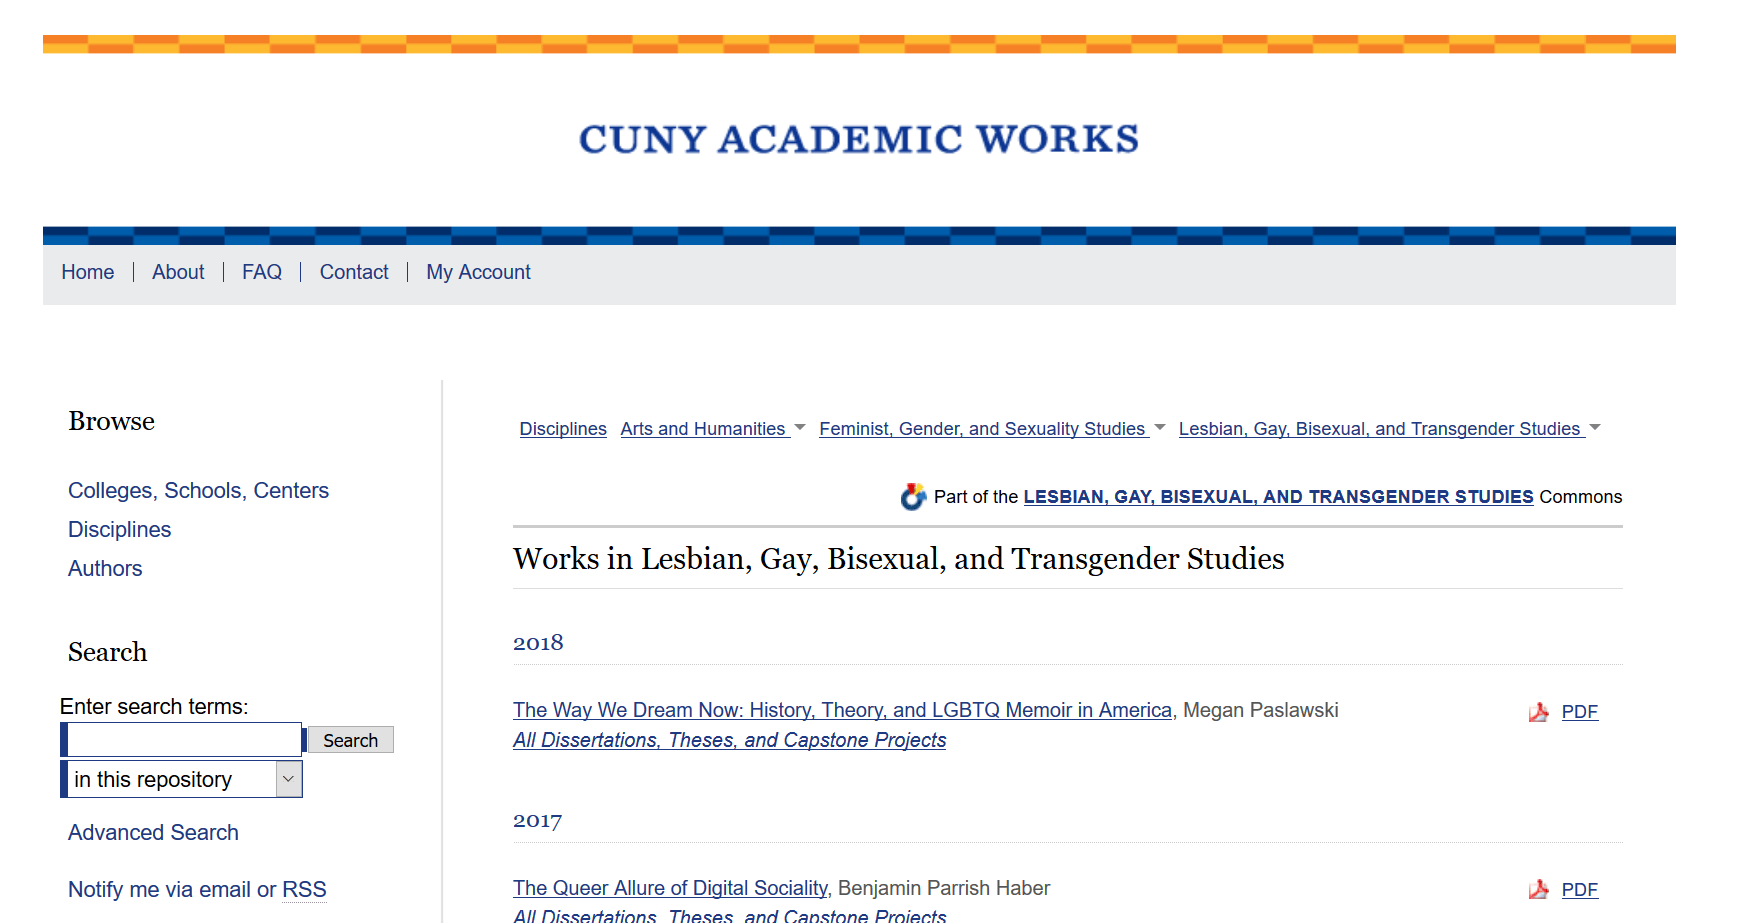Open the 'in this repository' search scope dropdown
Image resolution: width=1742 pixels, height=923 pixels.
tap(182, 779)
